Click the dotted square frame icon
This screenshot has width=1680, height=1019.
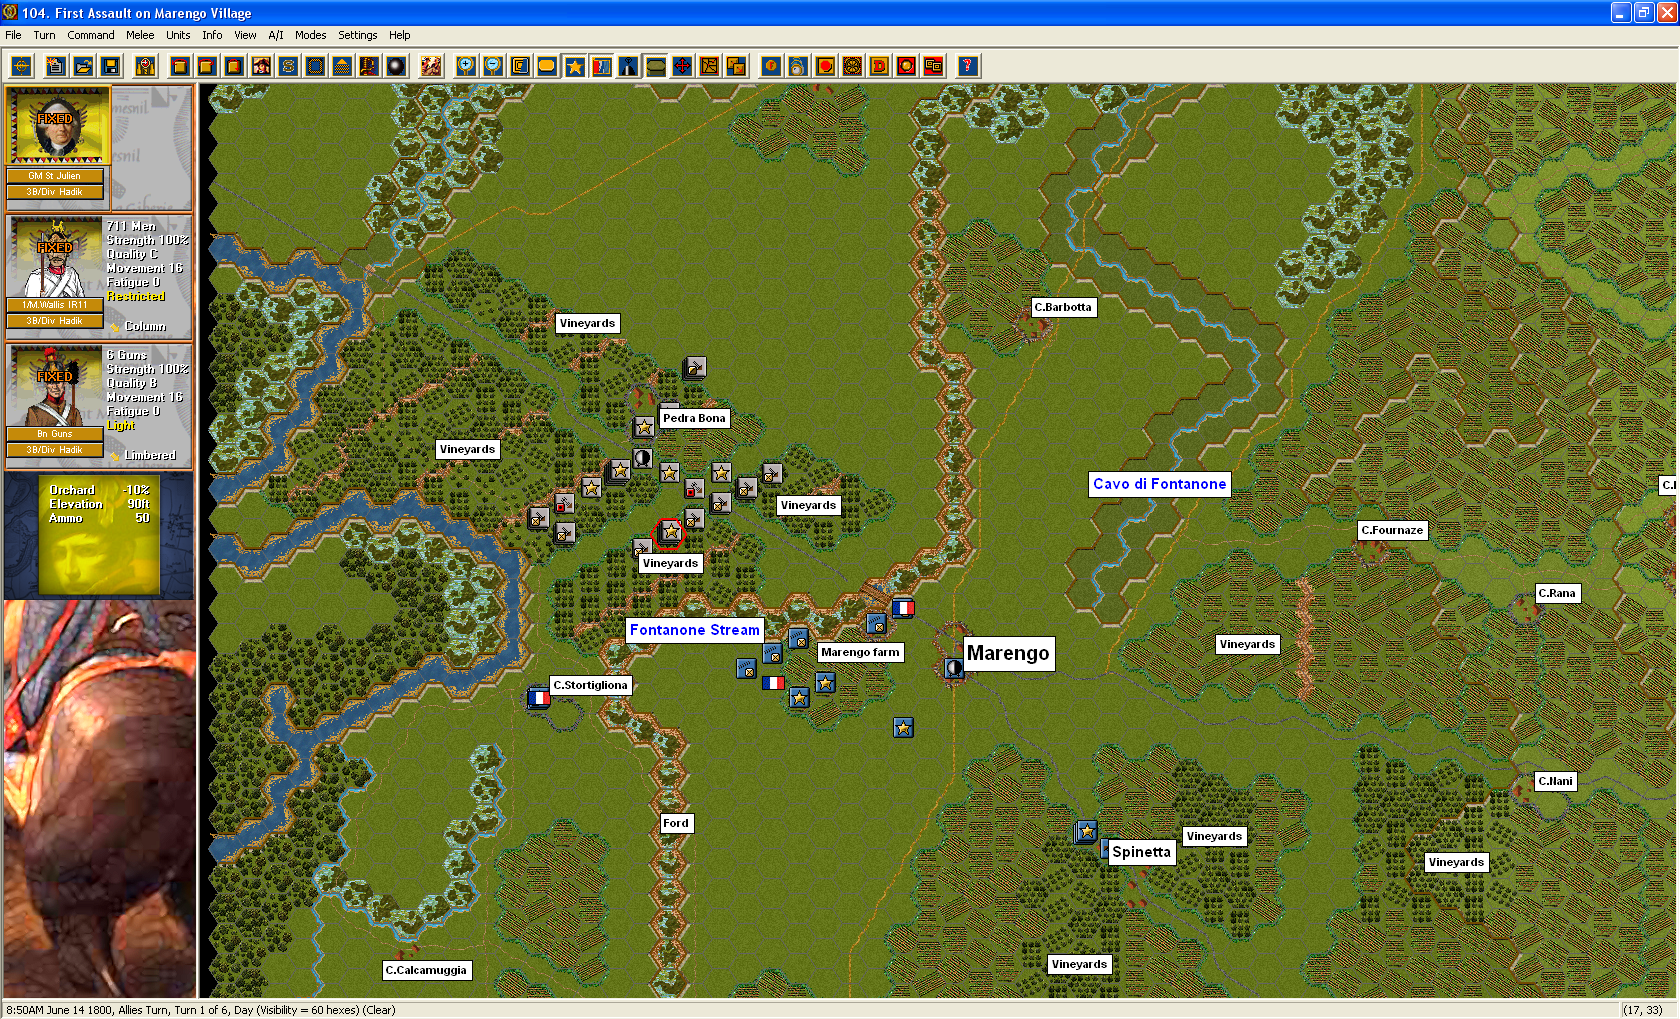pyautogui.click(x=315, y=66)
